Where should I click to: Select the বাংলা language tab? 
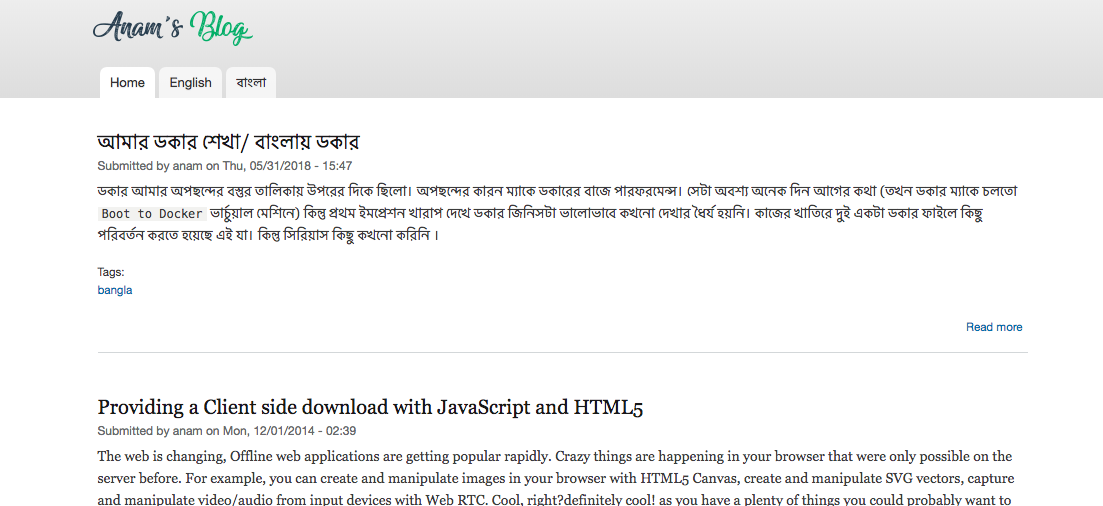click(x=251, y=83)
